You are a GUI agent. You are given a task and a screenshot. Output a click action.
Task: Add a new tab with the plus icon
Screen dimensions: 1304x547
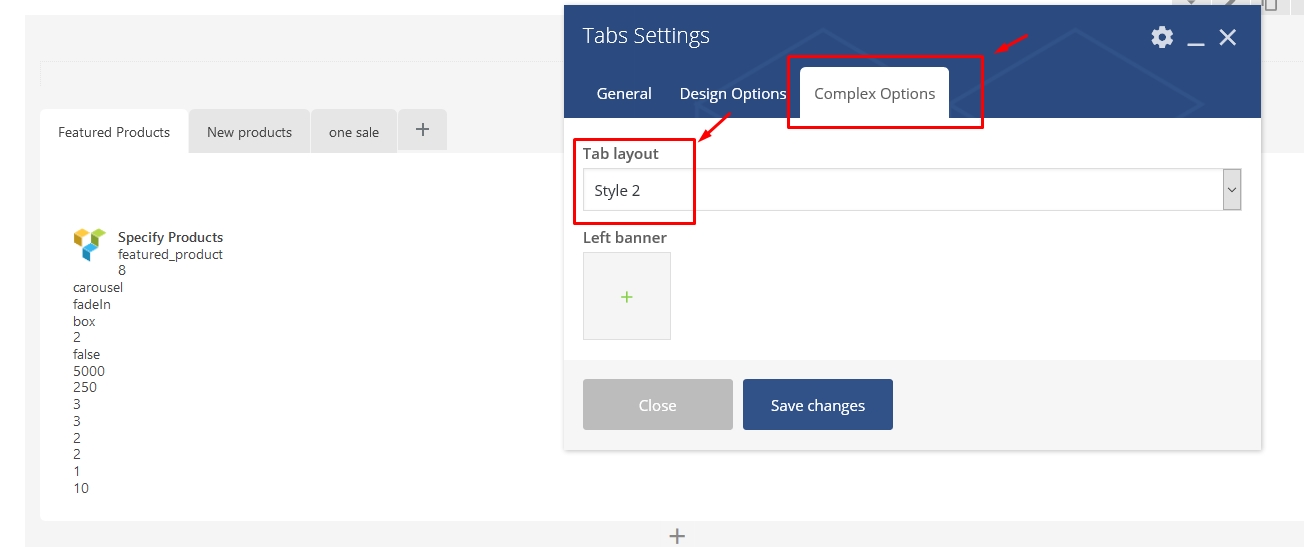click(x=422, y=130)
